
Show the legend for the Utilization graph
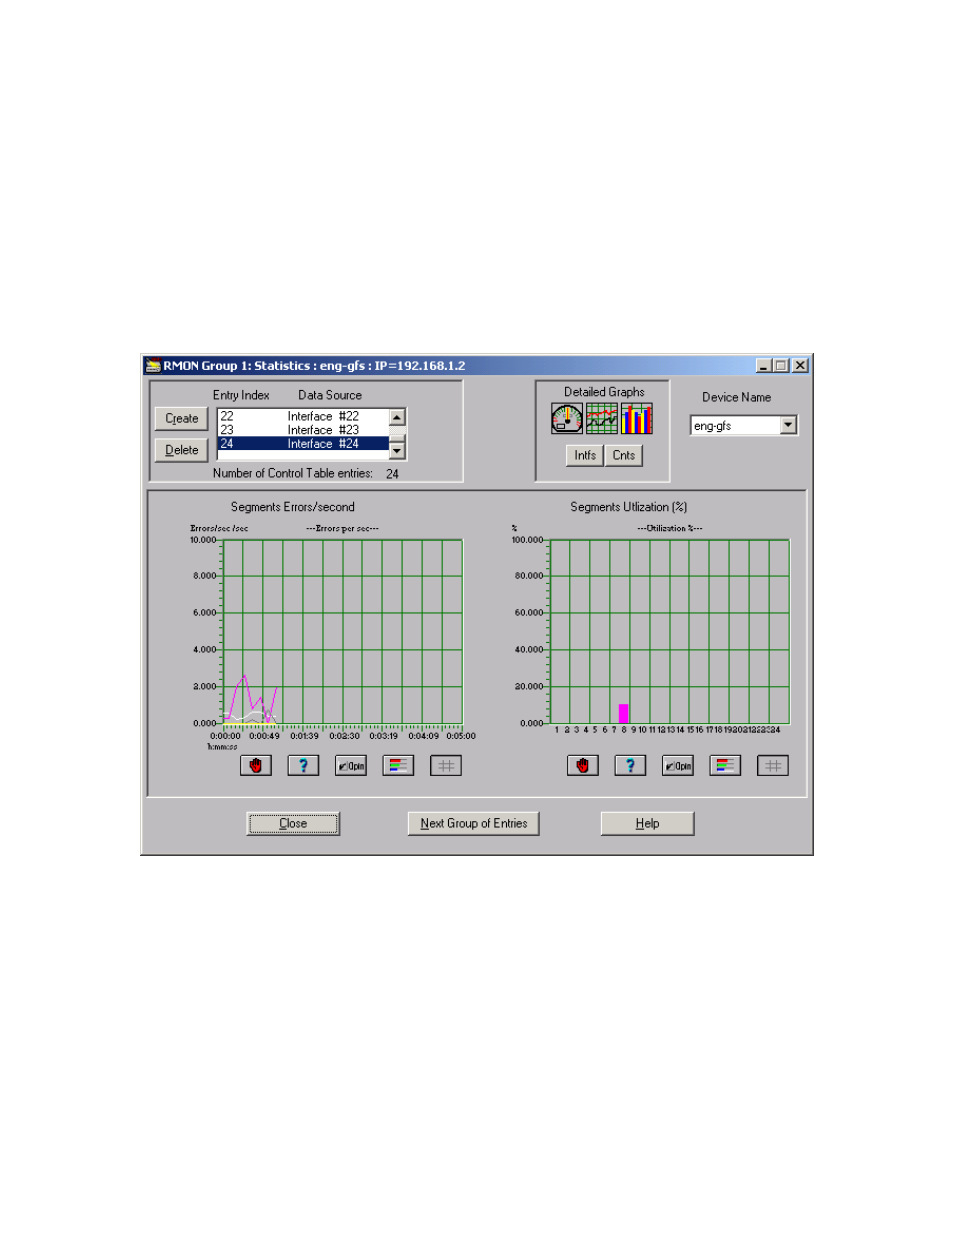click(725, 766)
